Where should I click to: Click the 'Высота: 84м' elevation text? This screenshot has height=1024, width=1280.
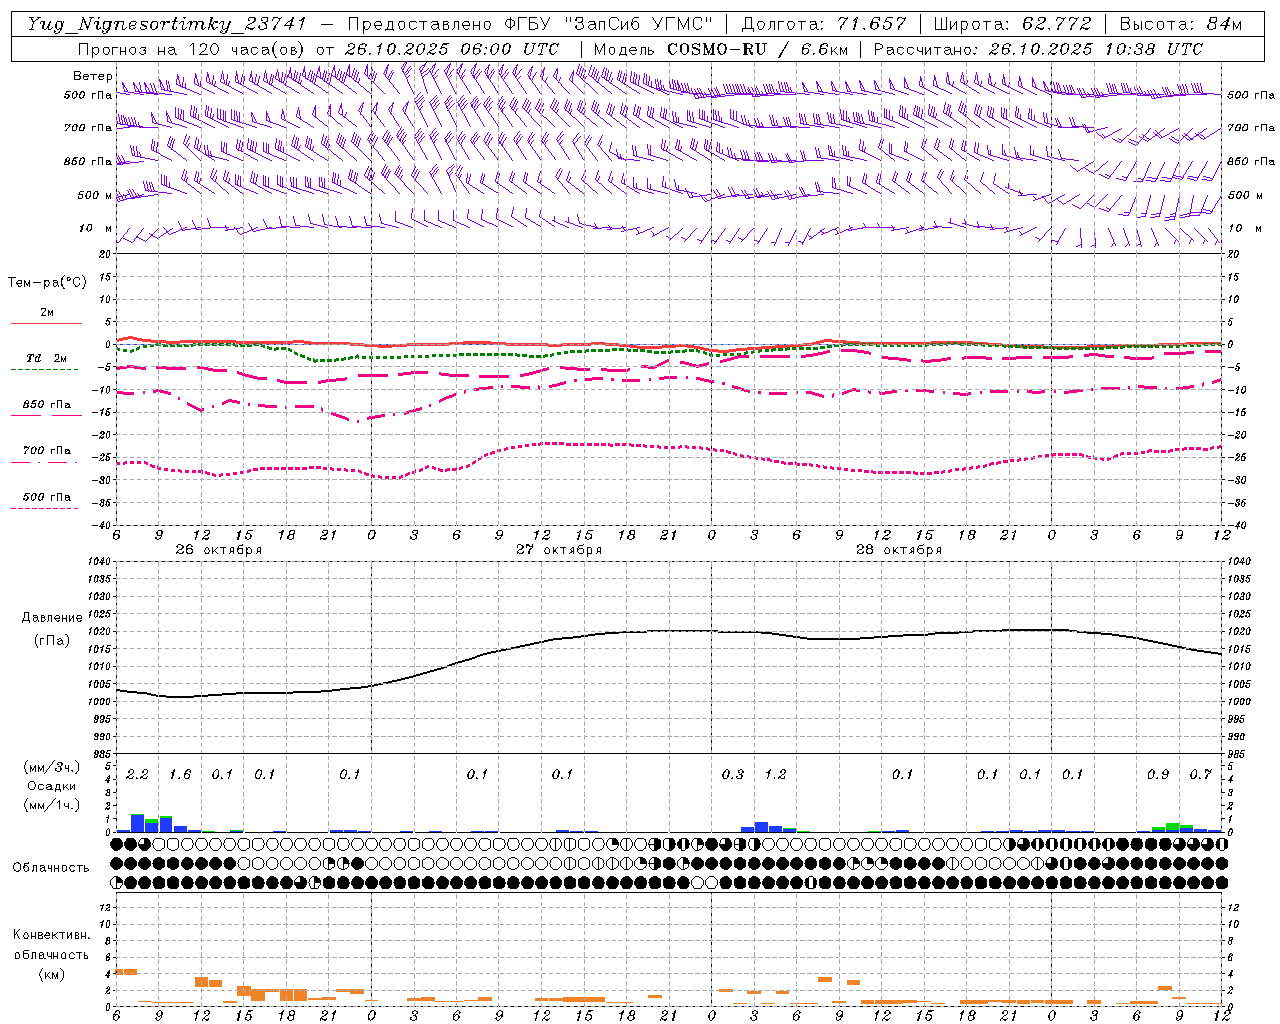click(1181, 24)
